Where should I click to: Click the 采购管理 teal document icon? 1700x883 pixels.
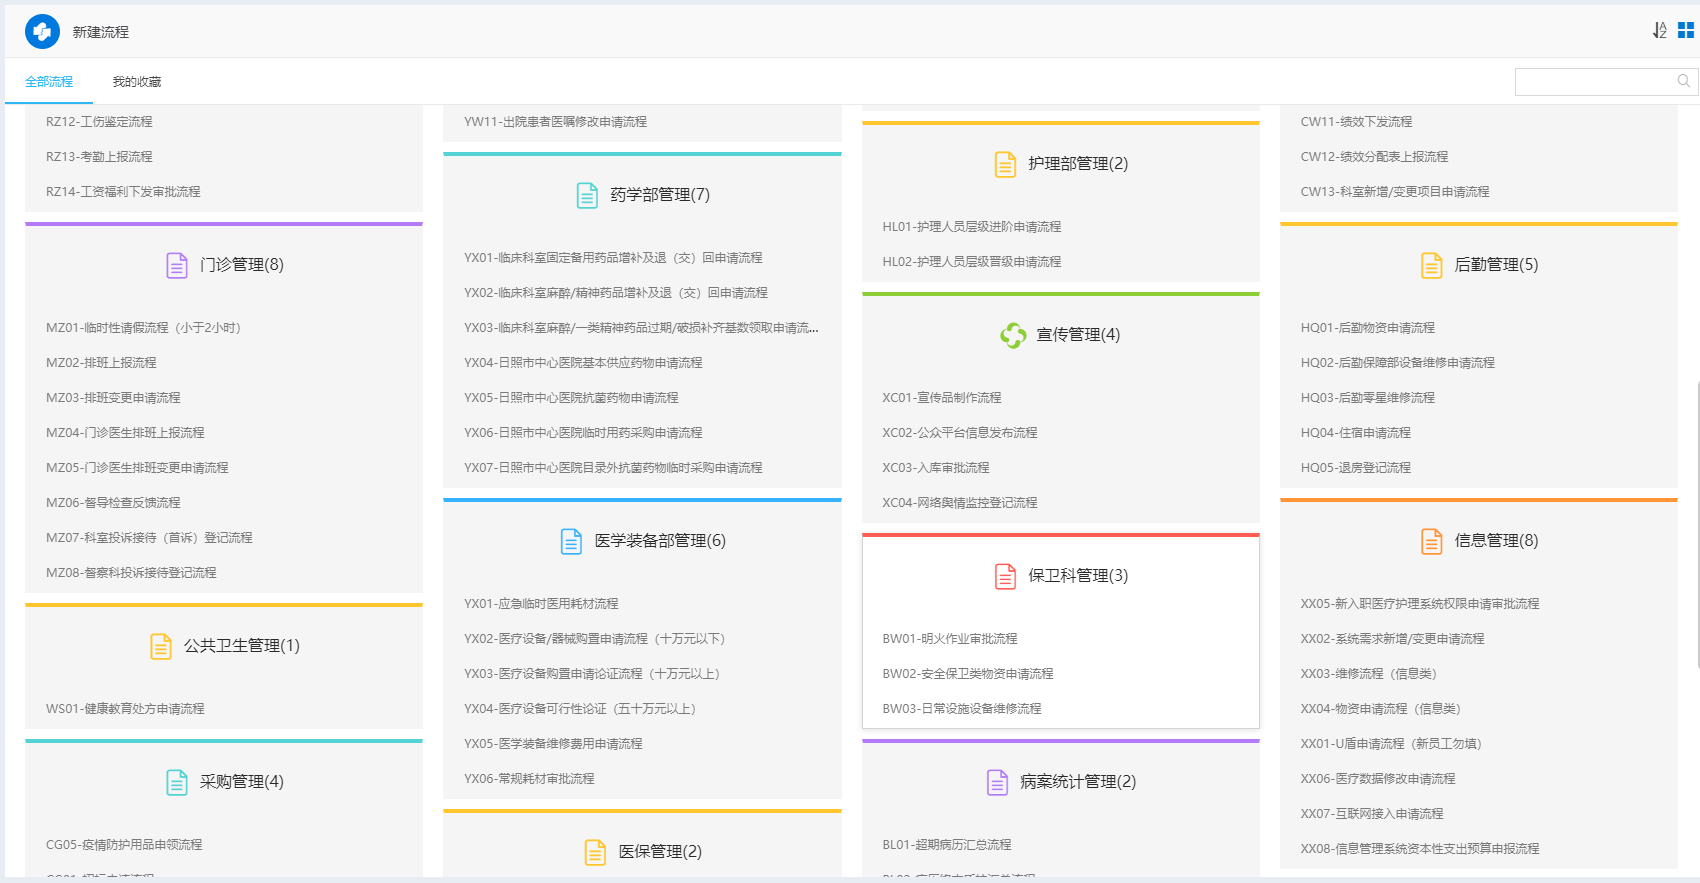pos(177,782)
